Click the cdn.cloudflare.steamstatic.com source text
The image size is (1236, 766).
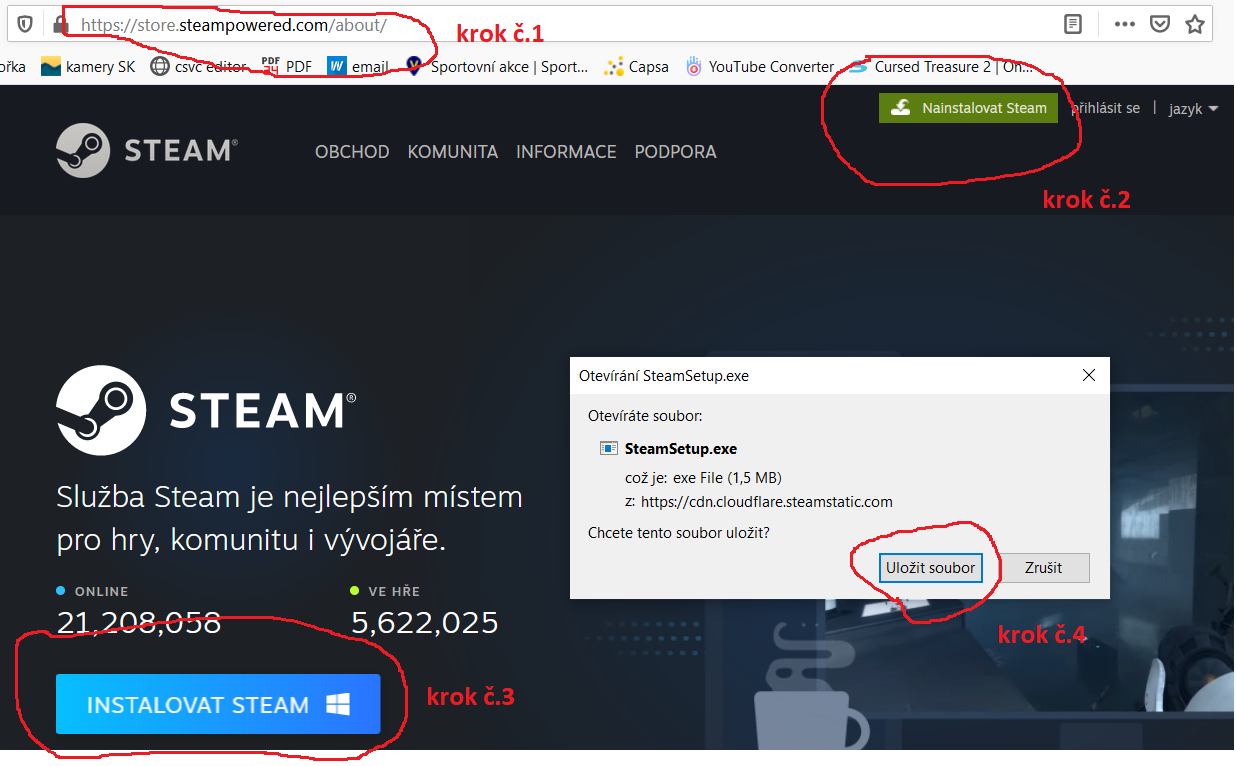(766, 502)
